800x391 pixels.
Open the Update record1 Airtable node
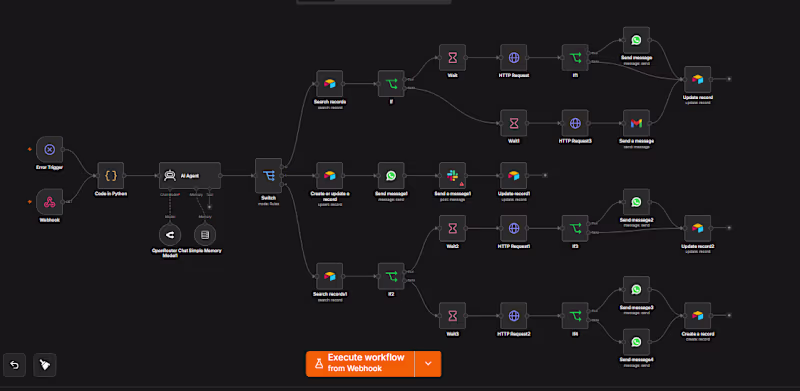(x=514, y=176)
